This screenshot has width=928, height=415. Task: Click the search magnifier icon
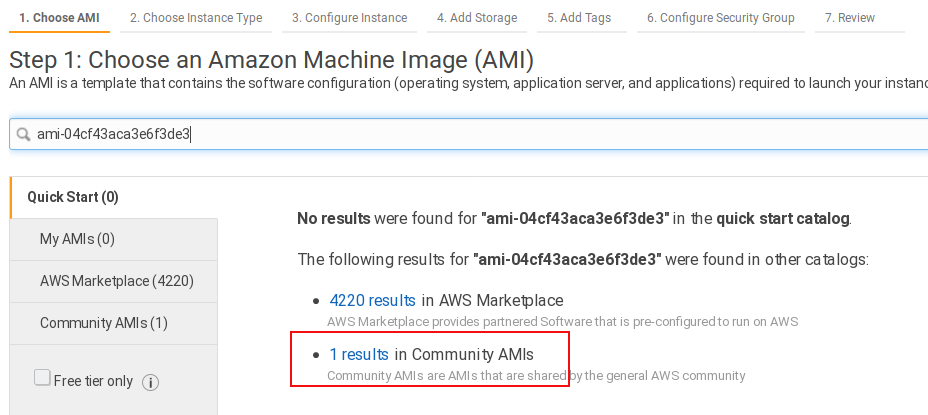pyautogui.click(x=23, y=134)
